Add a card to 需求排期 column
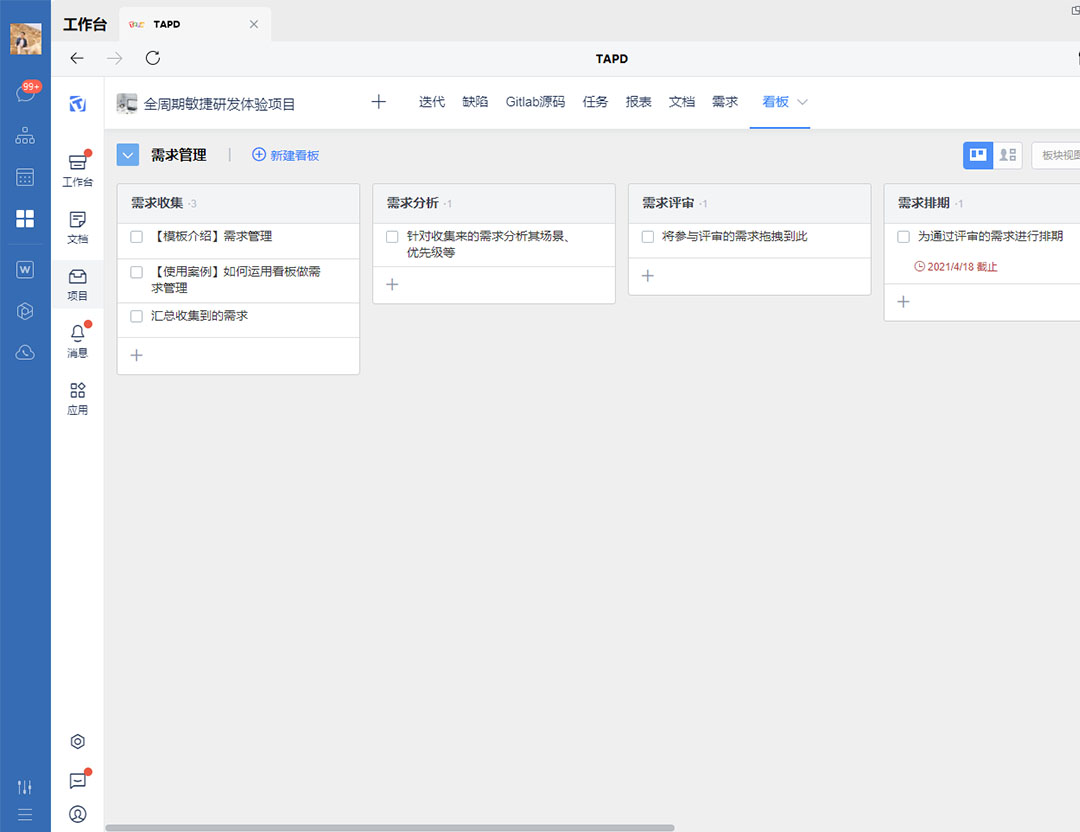Image resolution: width=1080 pixels, height=832 pixels. [903, 302]
